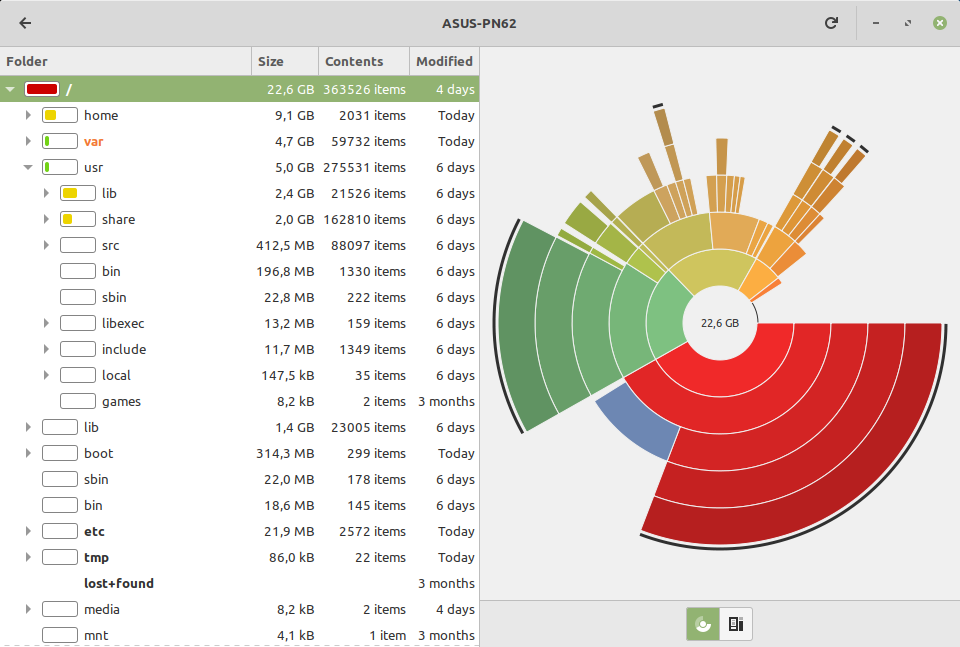Screen dimensions: 960x647
Task: Click the red usage bar for root
Action: (x=42, y=90)
